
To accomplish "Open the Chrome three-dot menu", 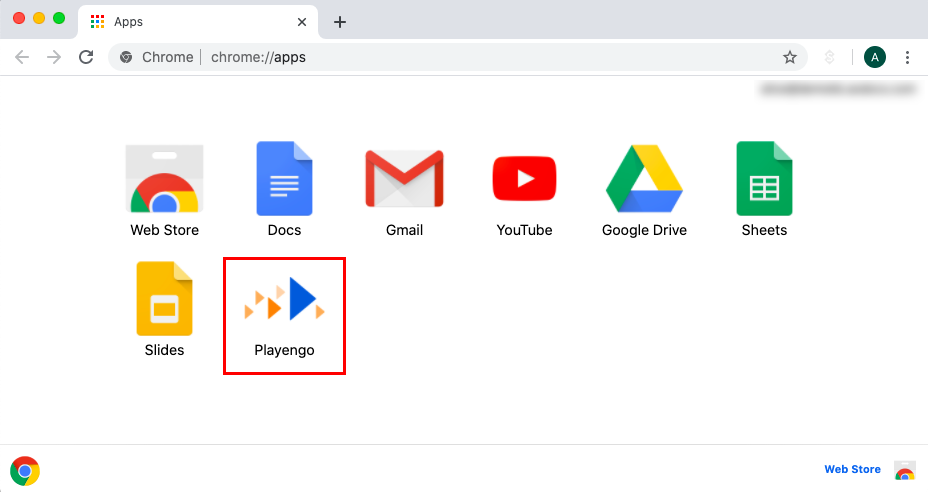I will tap(907, 57).
